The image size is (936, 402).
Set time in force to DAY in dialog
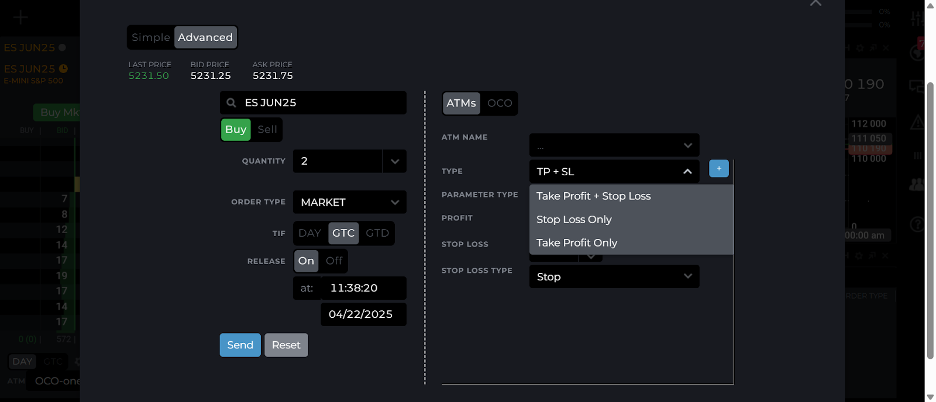pyautogui.click(x=310, y=234)
